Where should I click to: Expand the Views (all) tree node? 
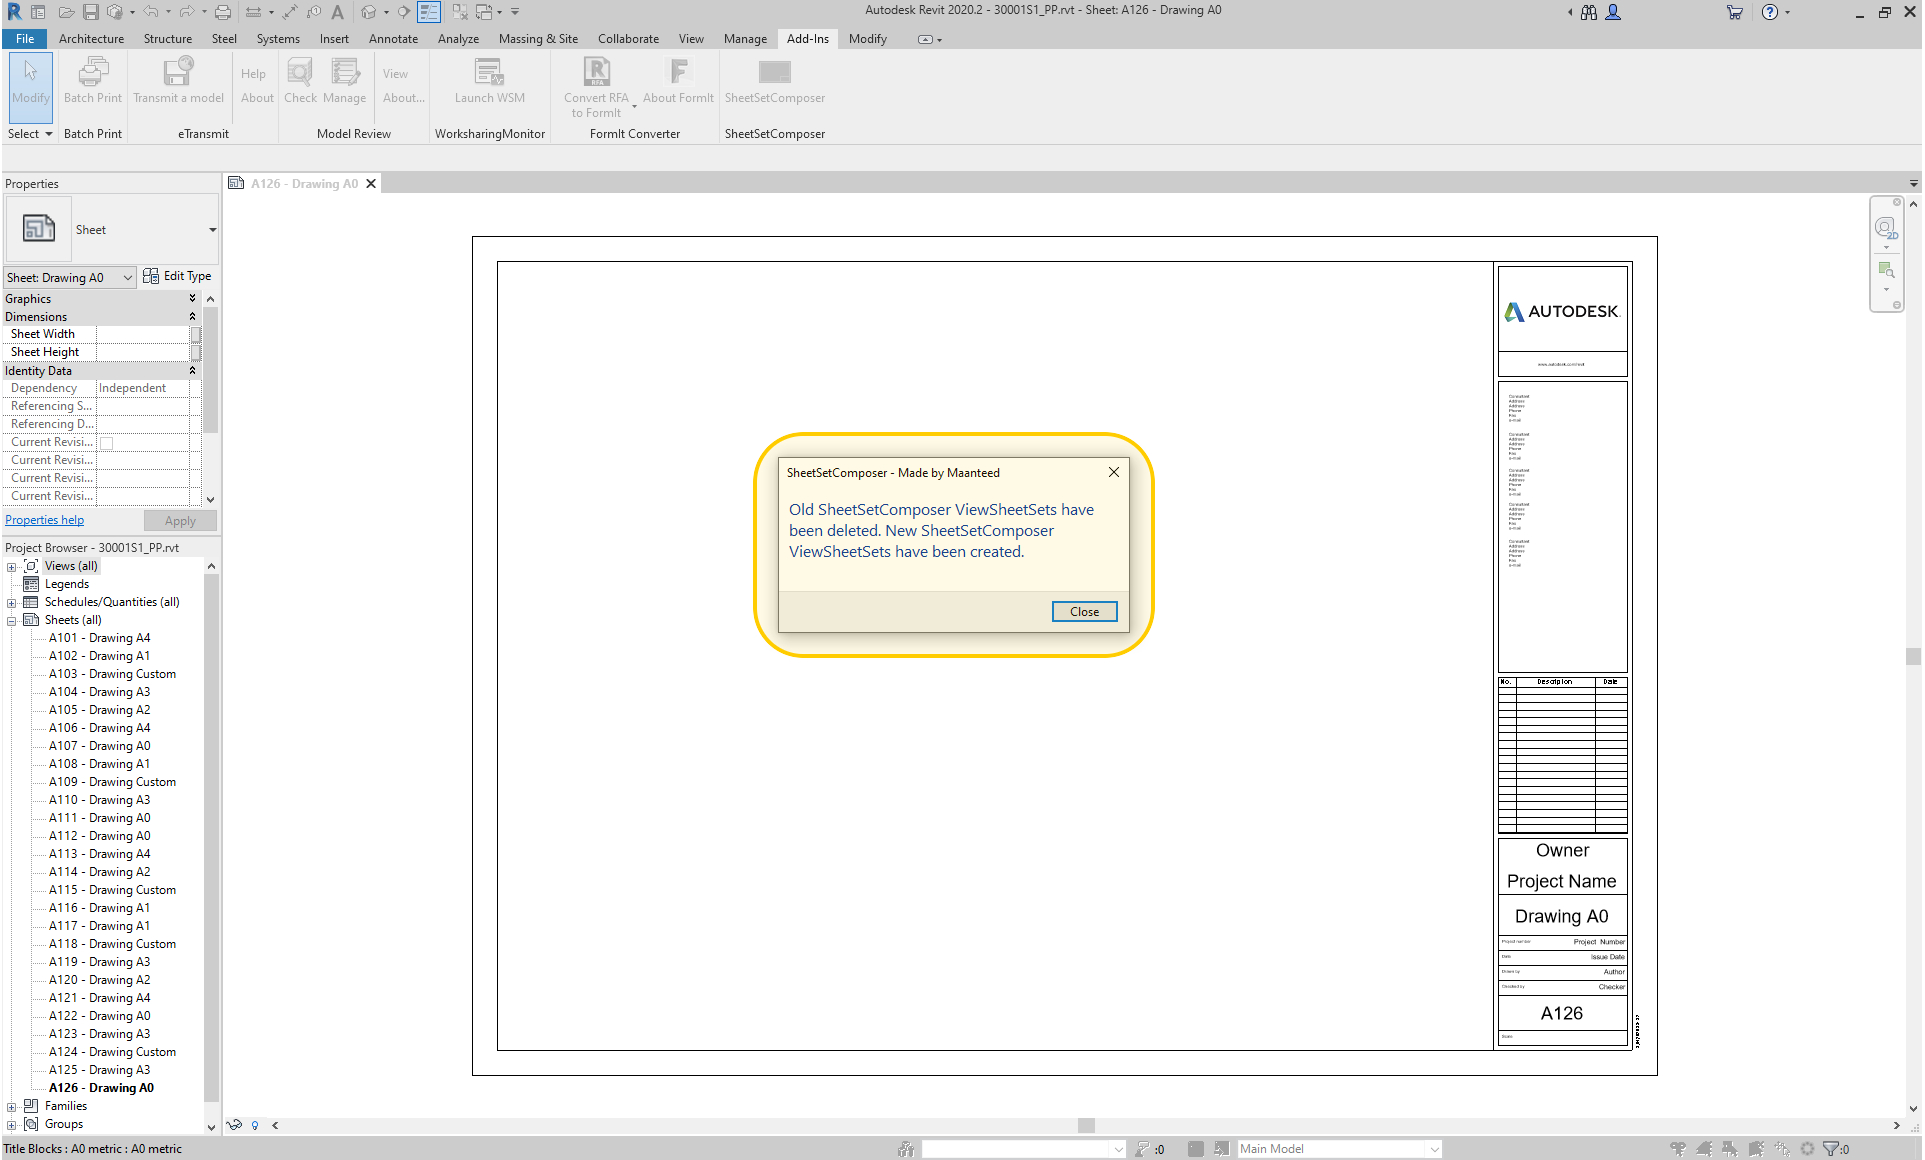12,567
